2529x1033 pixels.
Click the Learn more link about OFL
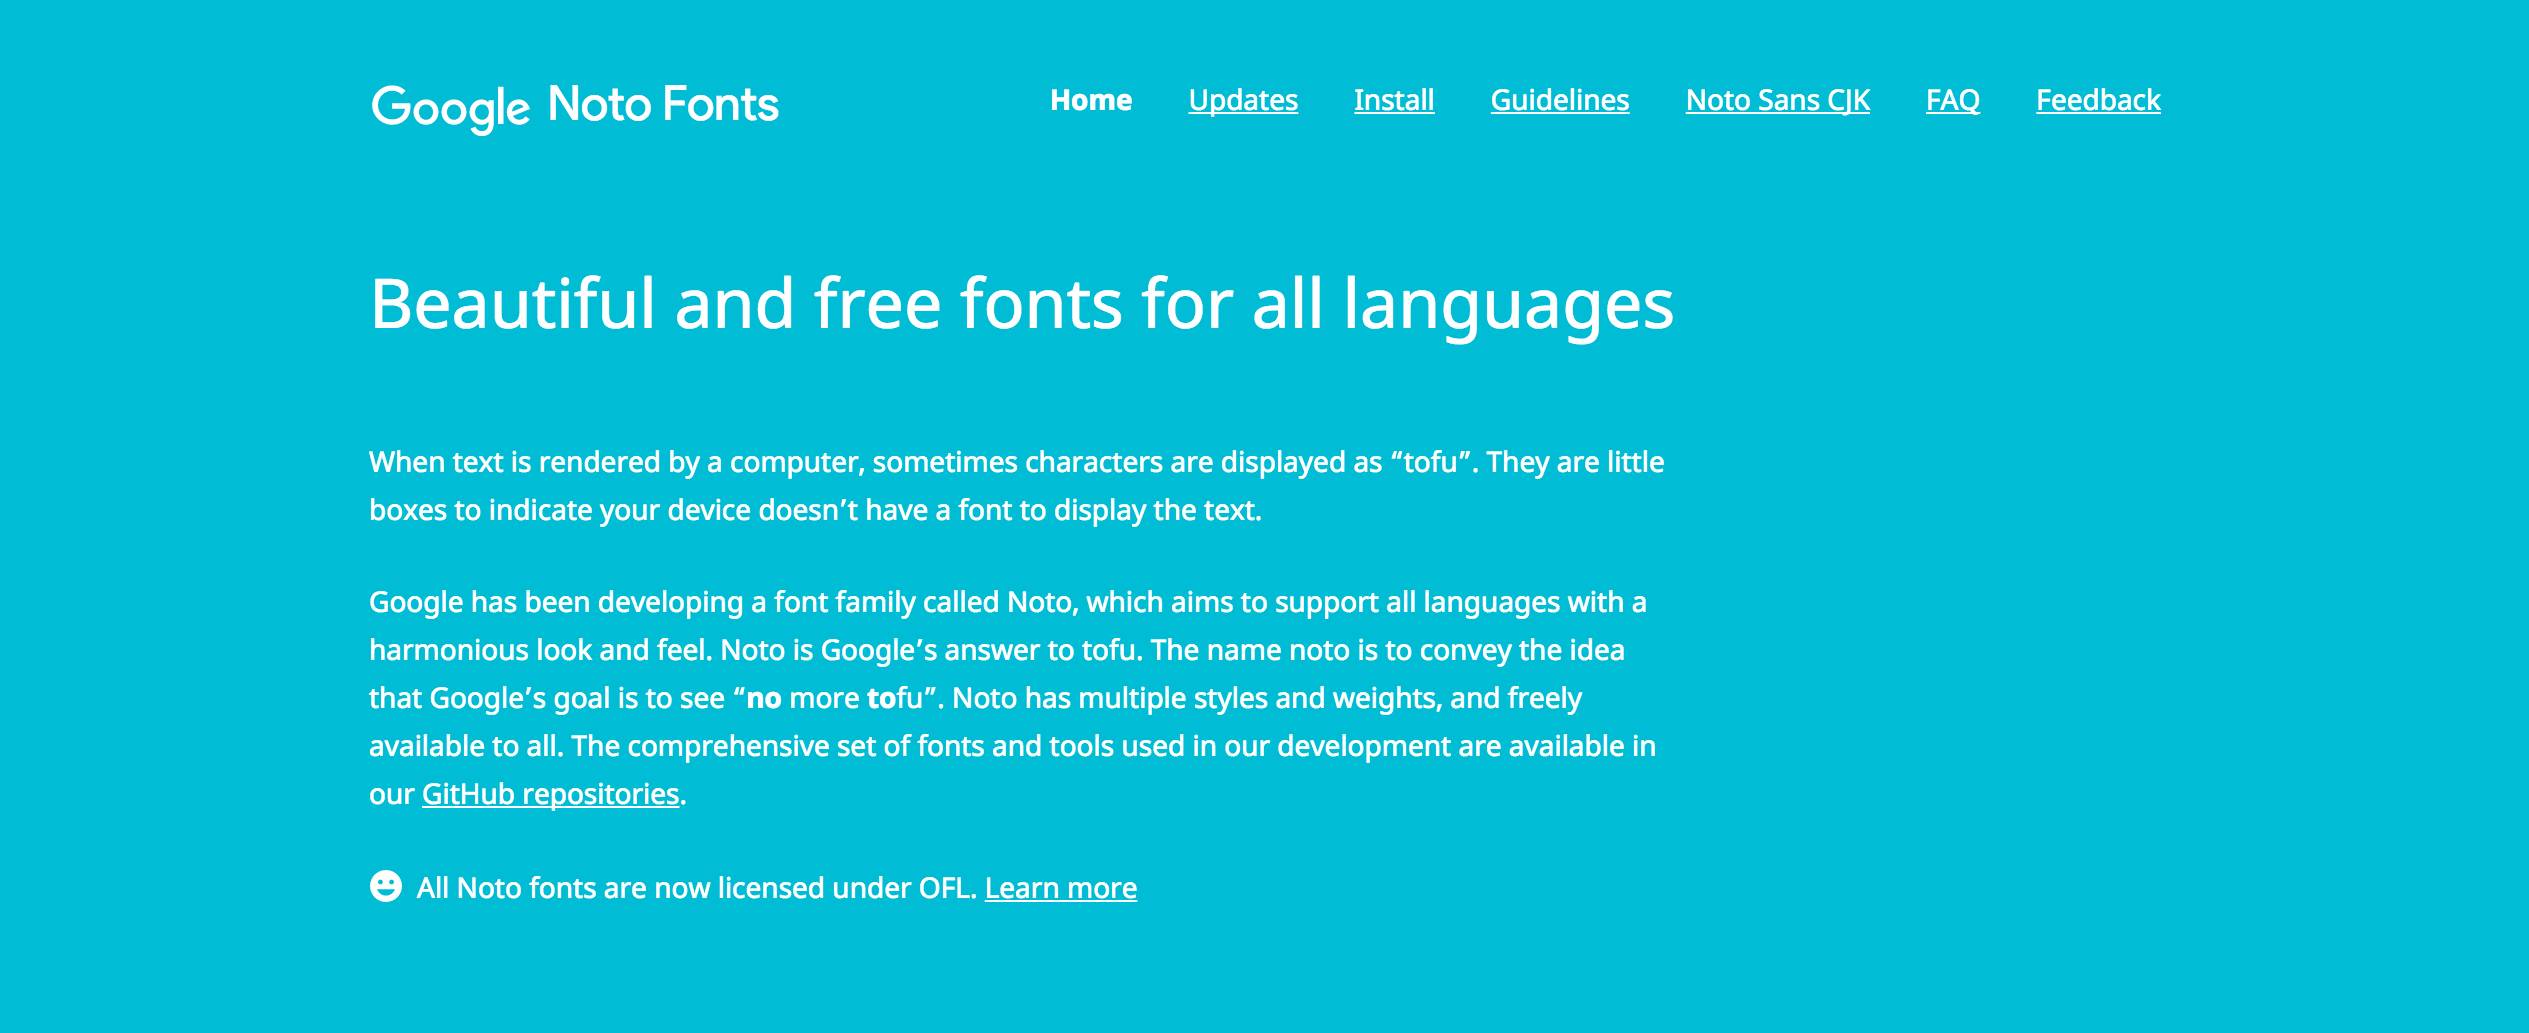[1061, 888]
